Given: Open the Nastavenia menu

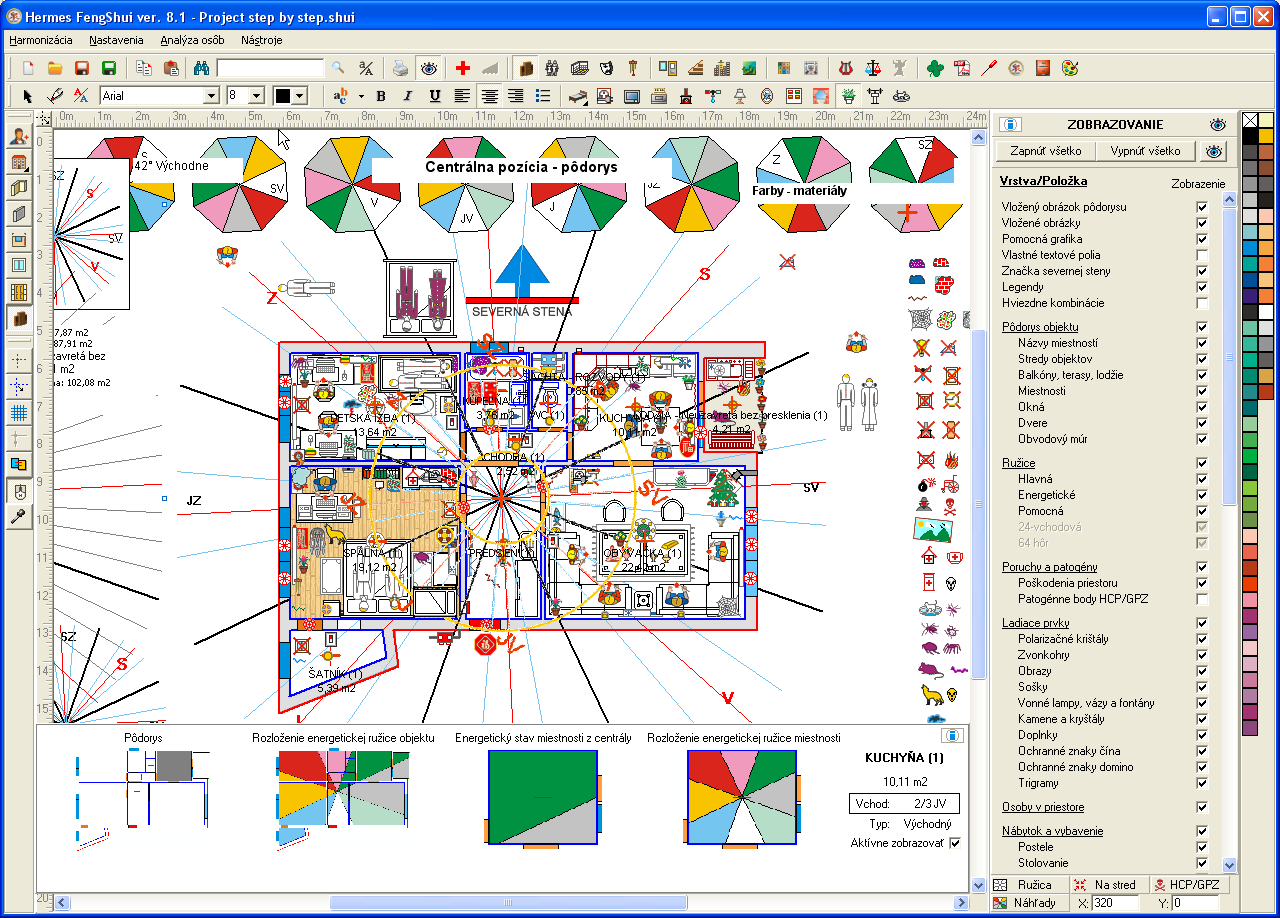Looking at the screenshot, I should click(x=115, y=41).
